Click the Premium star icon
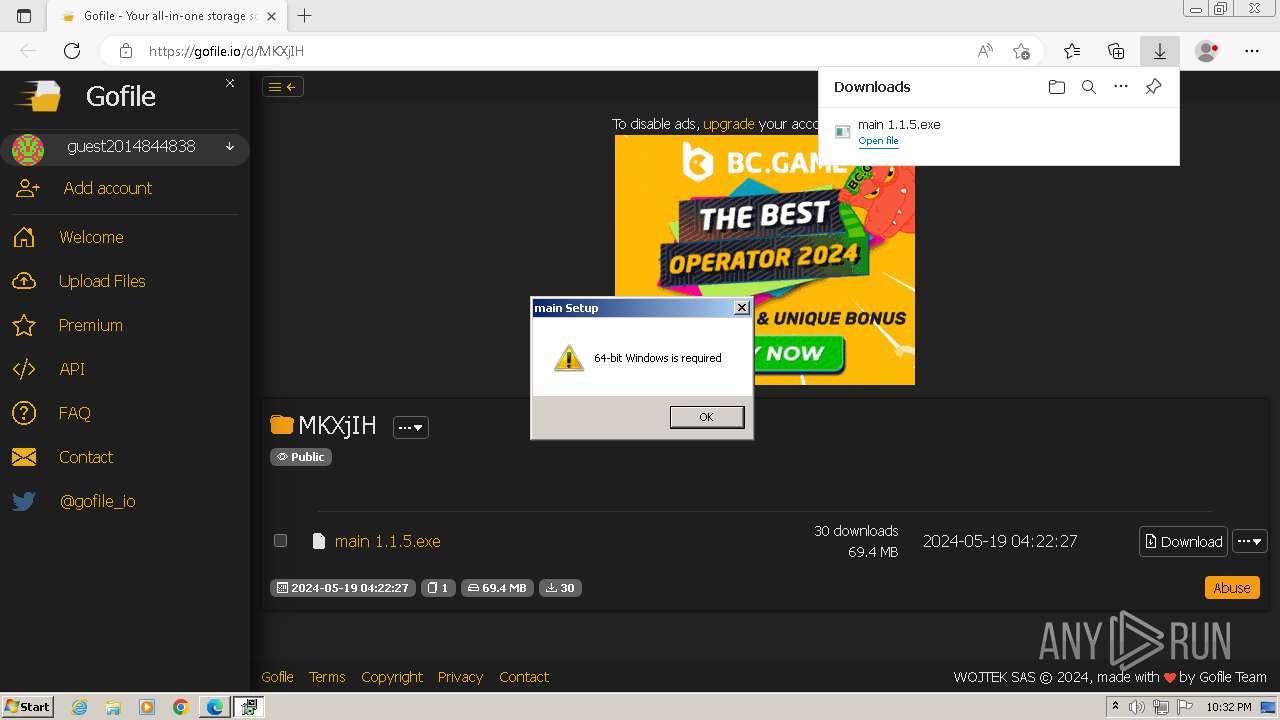This screenshot has height=720, width=1280. coord(24,325)
